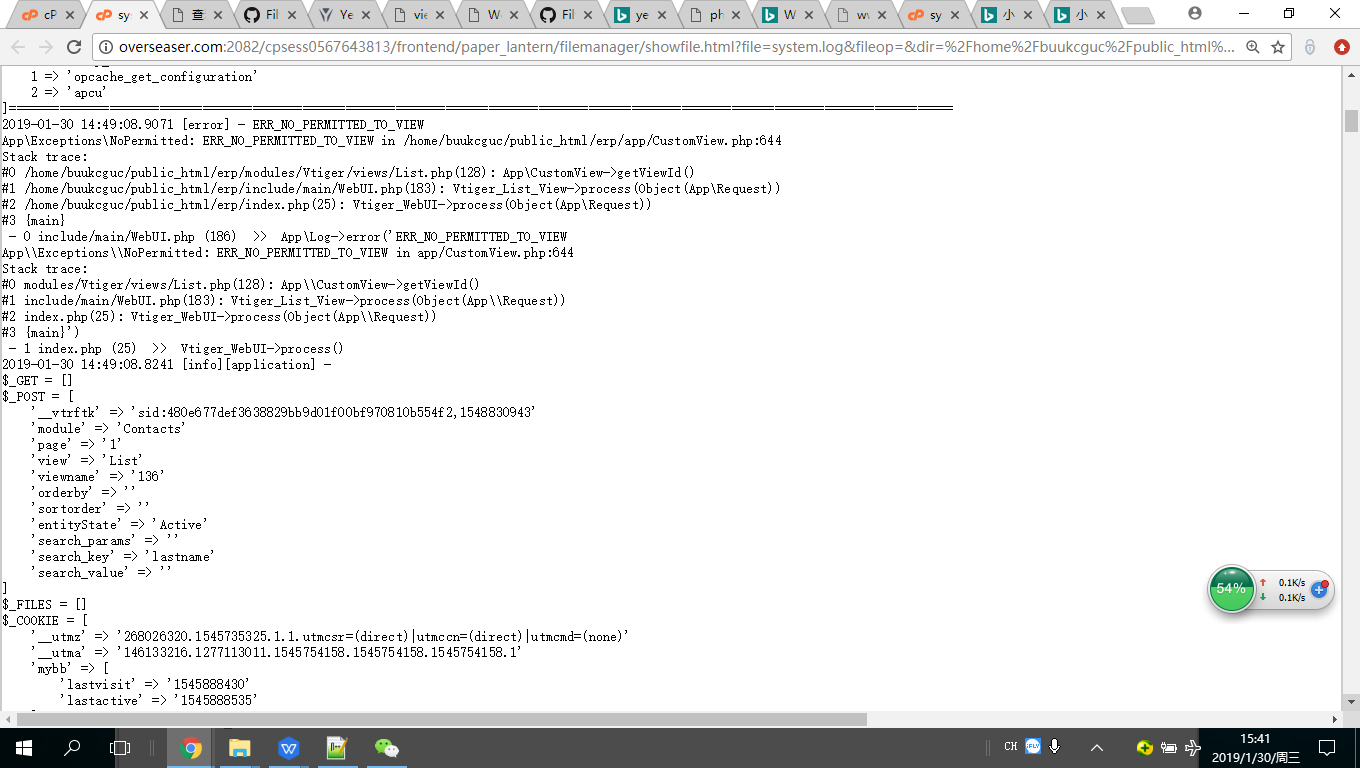Open the Chrome profile avatar icon
The height and width of the screenshot is (768, 1360).
pos(1196,14)
